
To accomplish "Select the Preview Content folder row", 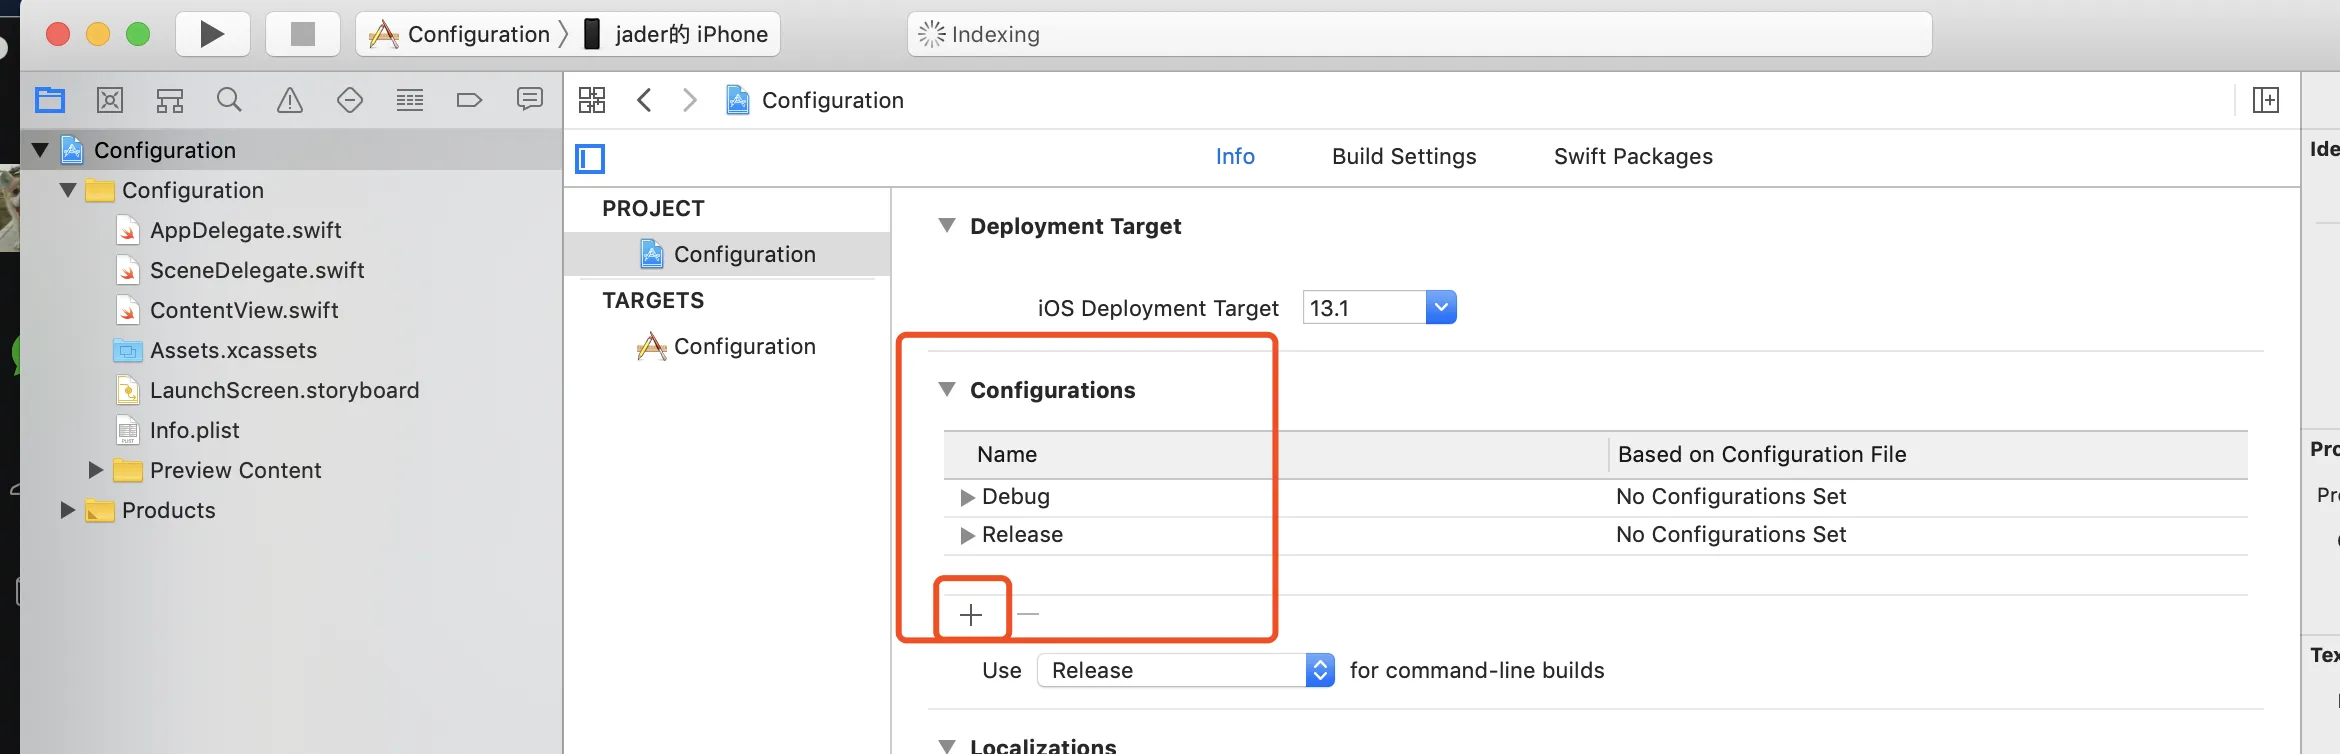I will (291, 470).
